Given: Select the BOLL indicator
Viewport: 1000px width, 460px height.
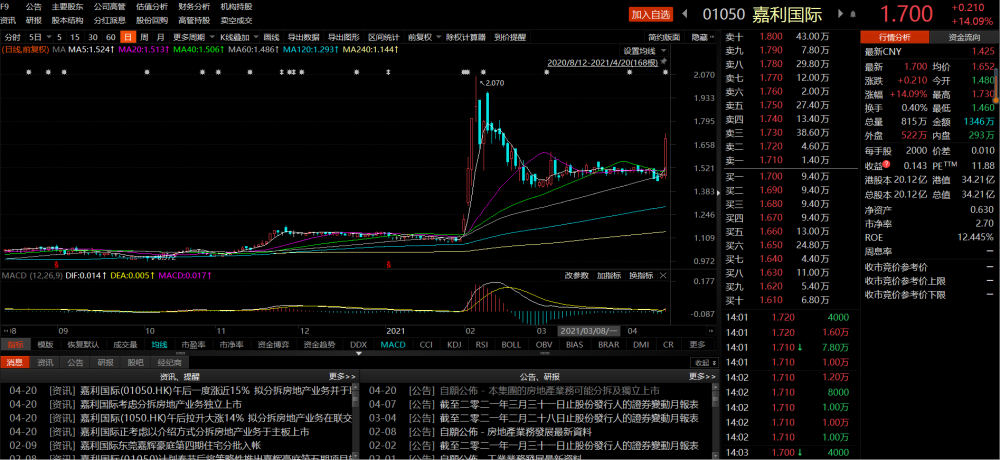Looking at the screenshot, I should pyautogui.click(x=511, y=345).
